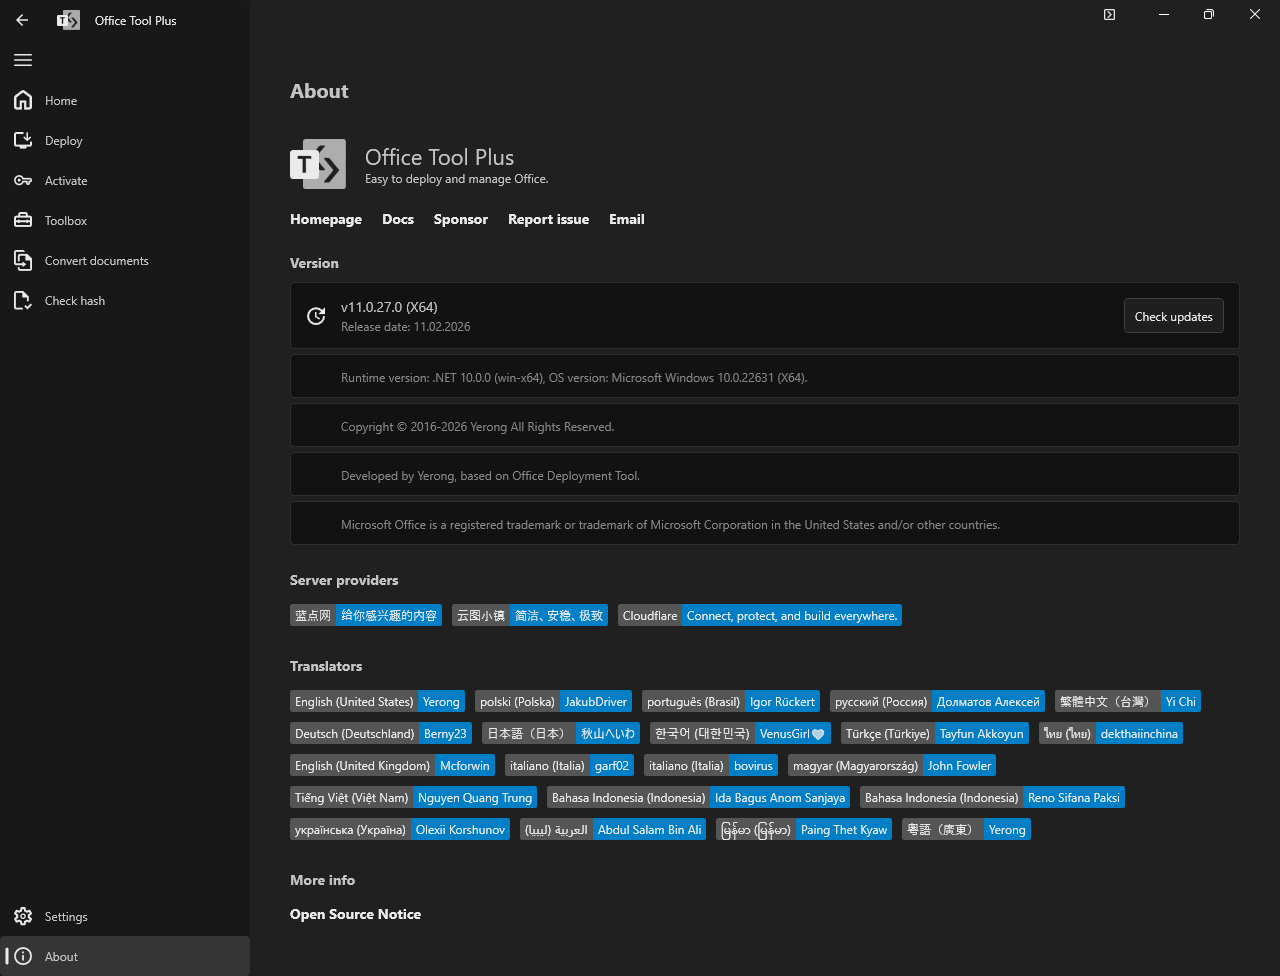The image size is (1280, 976).
Task: Open the Docs link
Action: (x=398, y=219)
